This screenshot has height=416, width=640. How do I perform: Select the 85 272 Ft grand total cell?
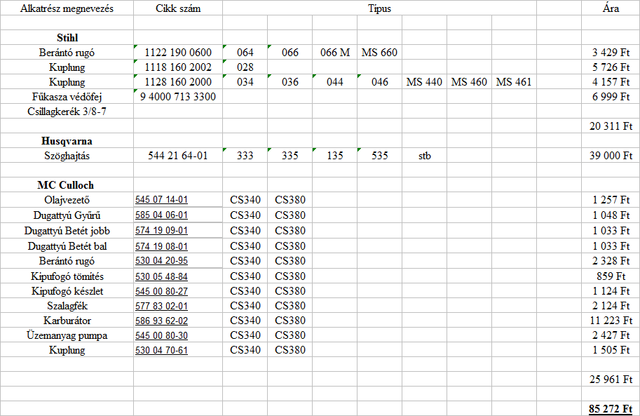[611, 409]
